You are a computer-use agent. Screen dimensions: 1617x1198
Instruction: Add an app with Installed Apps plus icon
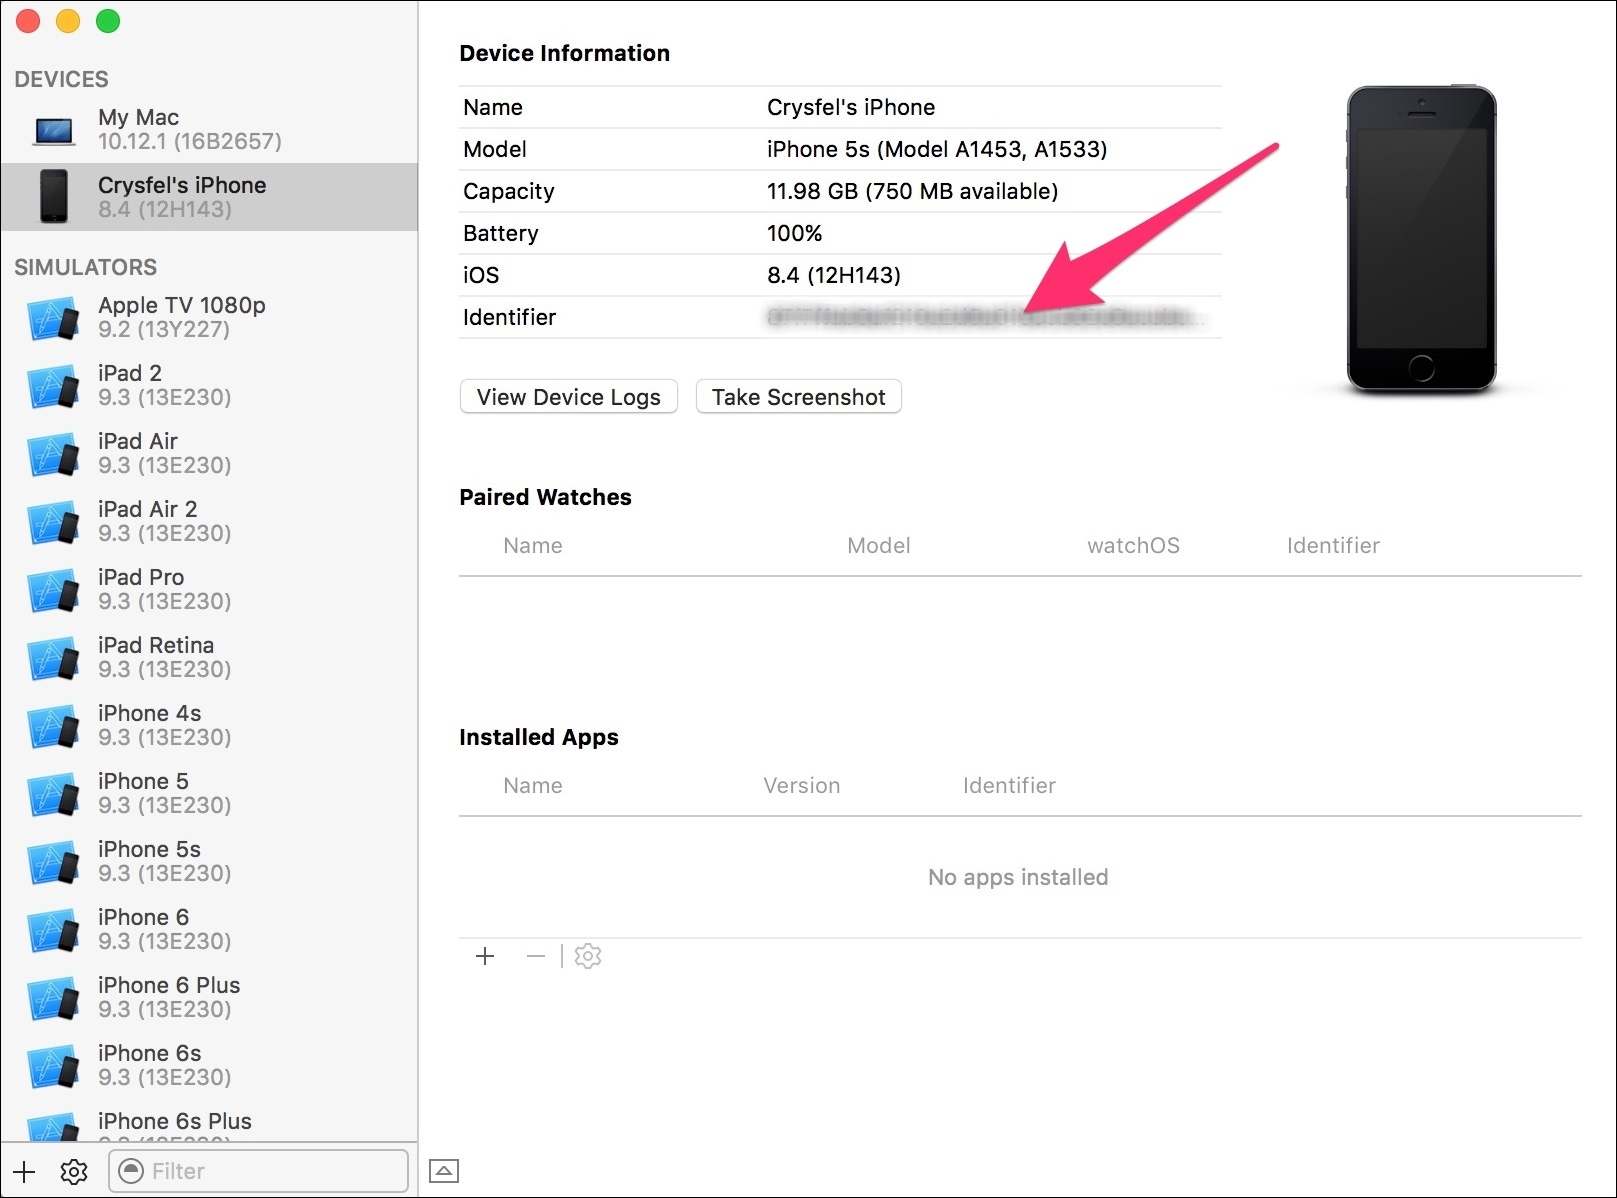tap(485, 956)
